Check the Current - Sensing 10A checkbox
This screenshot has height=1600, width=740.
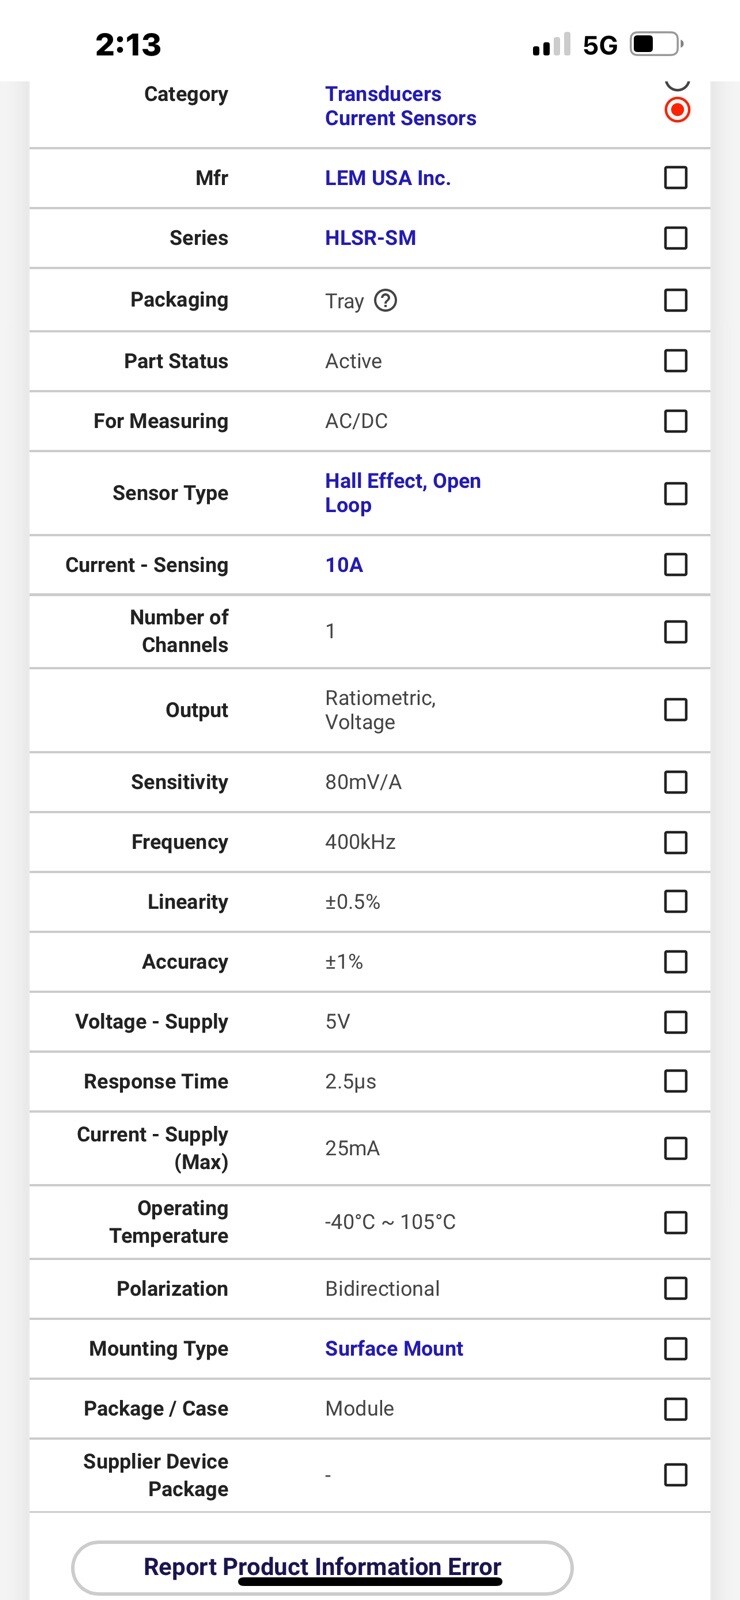pos(676,565)
